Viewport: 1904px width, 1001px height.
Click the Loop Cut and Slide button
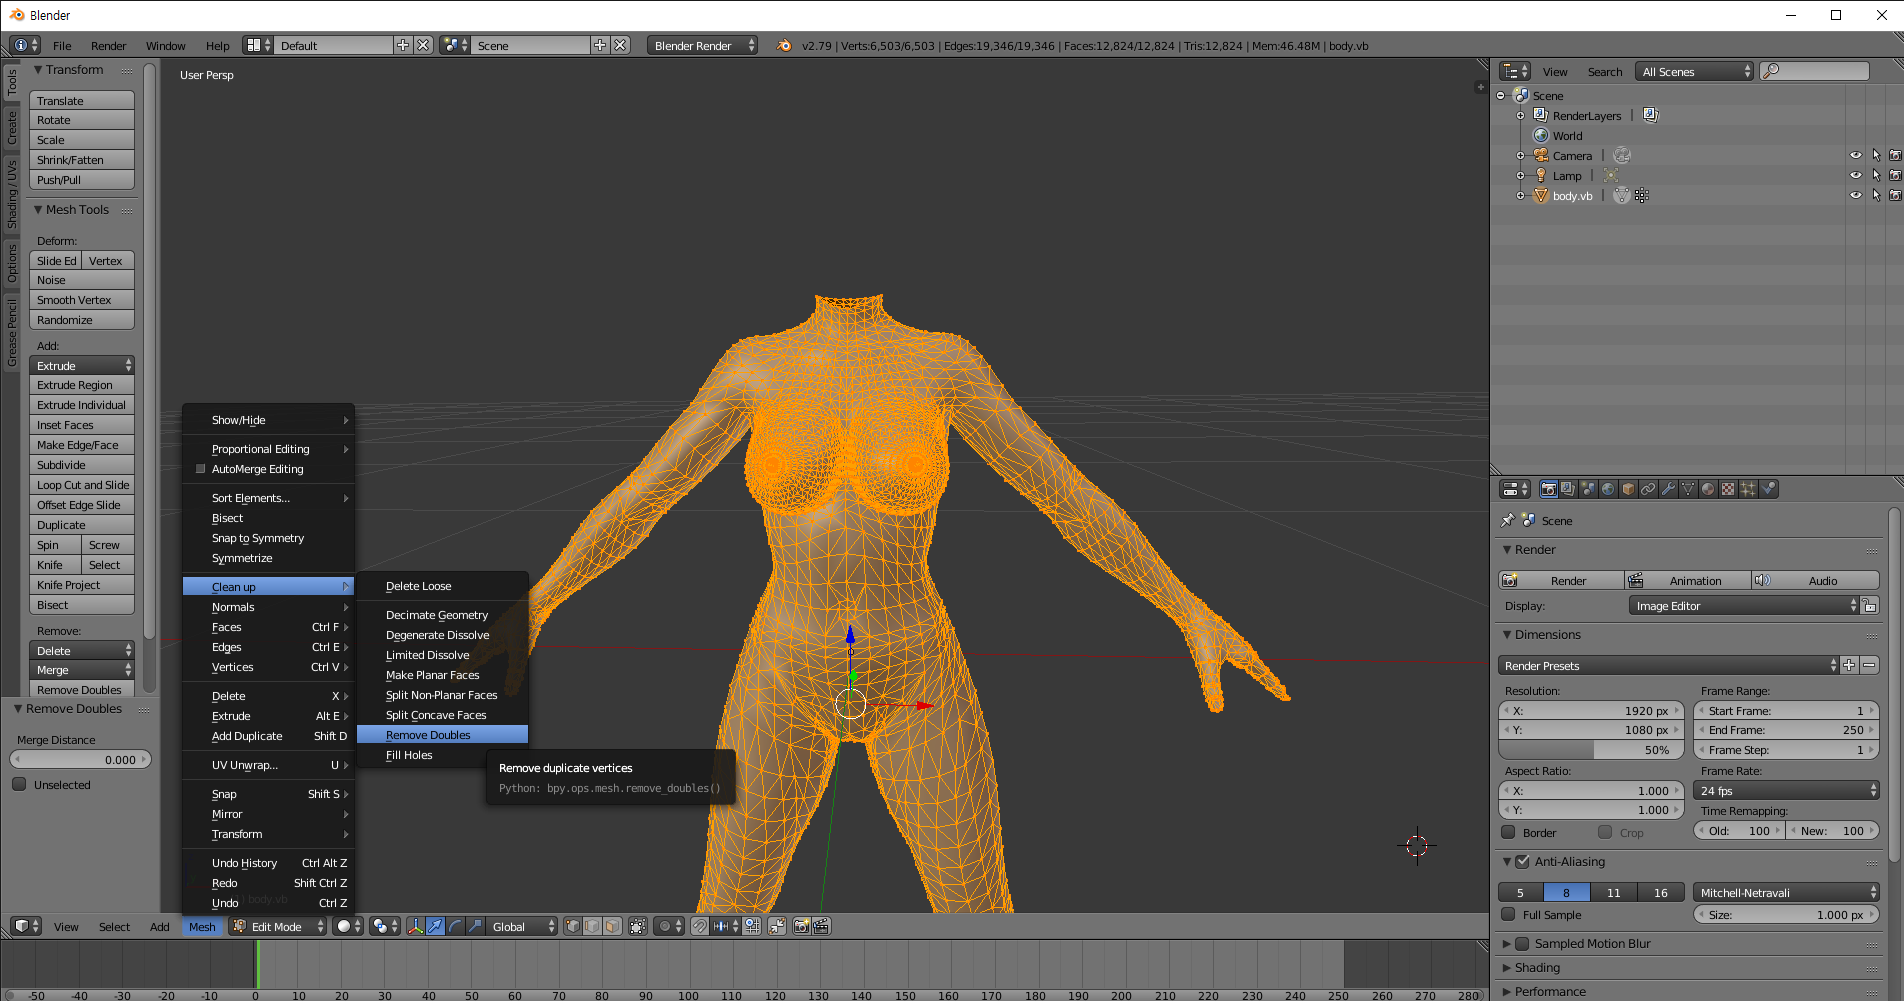tap(82, 485)
